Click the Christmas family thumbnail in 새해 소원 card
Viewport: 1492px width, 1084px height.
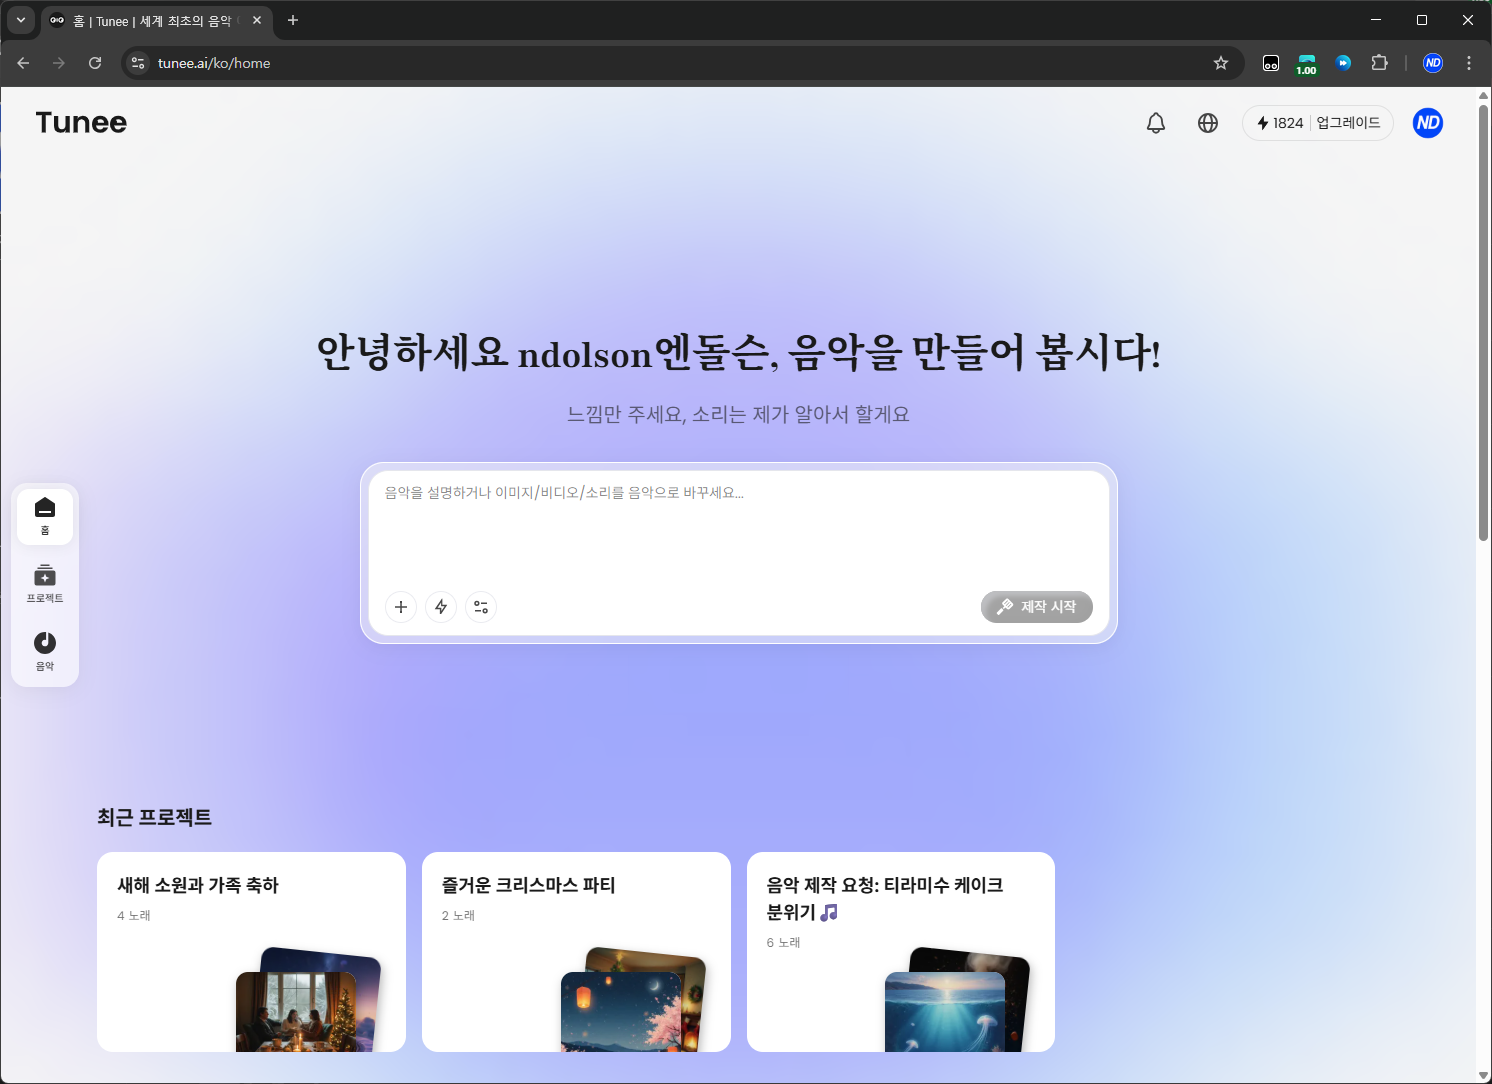pyautogui.click(x=296, y=1012)
